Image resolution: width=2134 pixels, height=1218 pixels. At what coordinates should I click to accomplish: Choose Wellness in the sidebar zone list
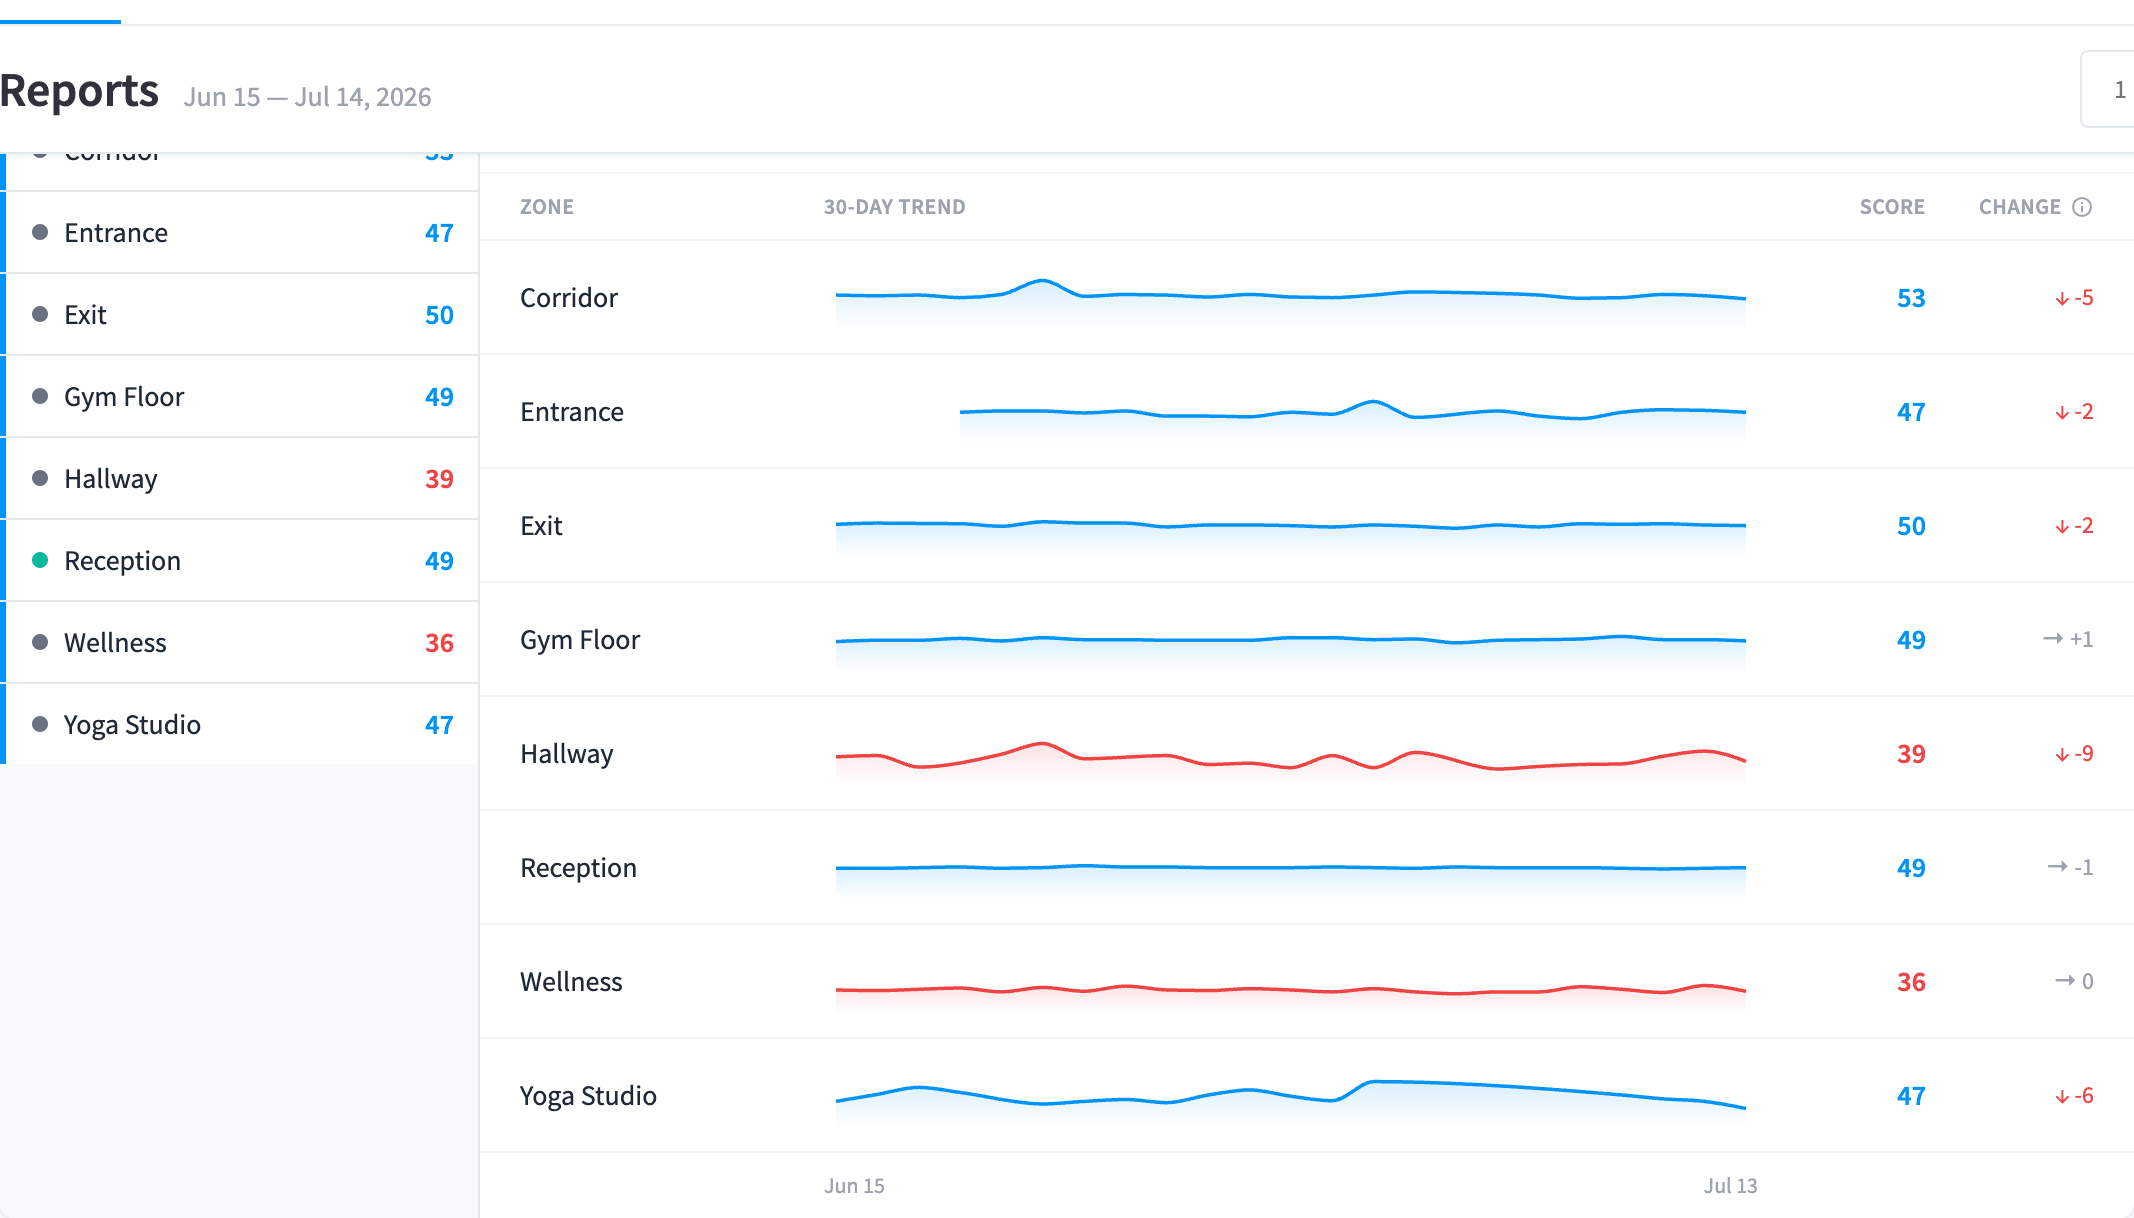tap(240, 643)
